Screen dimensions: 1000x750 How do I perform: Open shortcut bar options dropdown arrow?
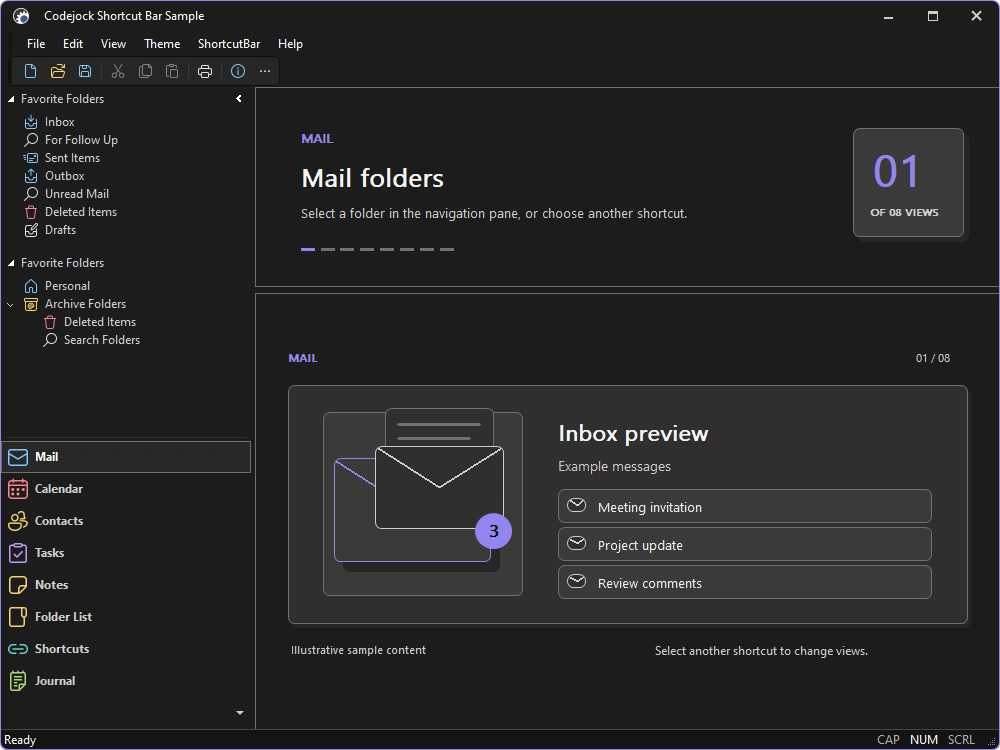click(240, 713)
